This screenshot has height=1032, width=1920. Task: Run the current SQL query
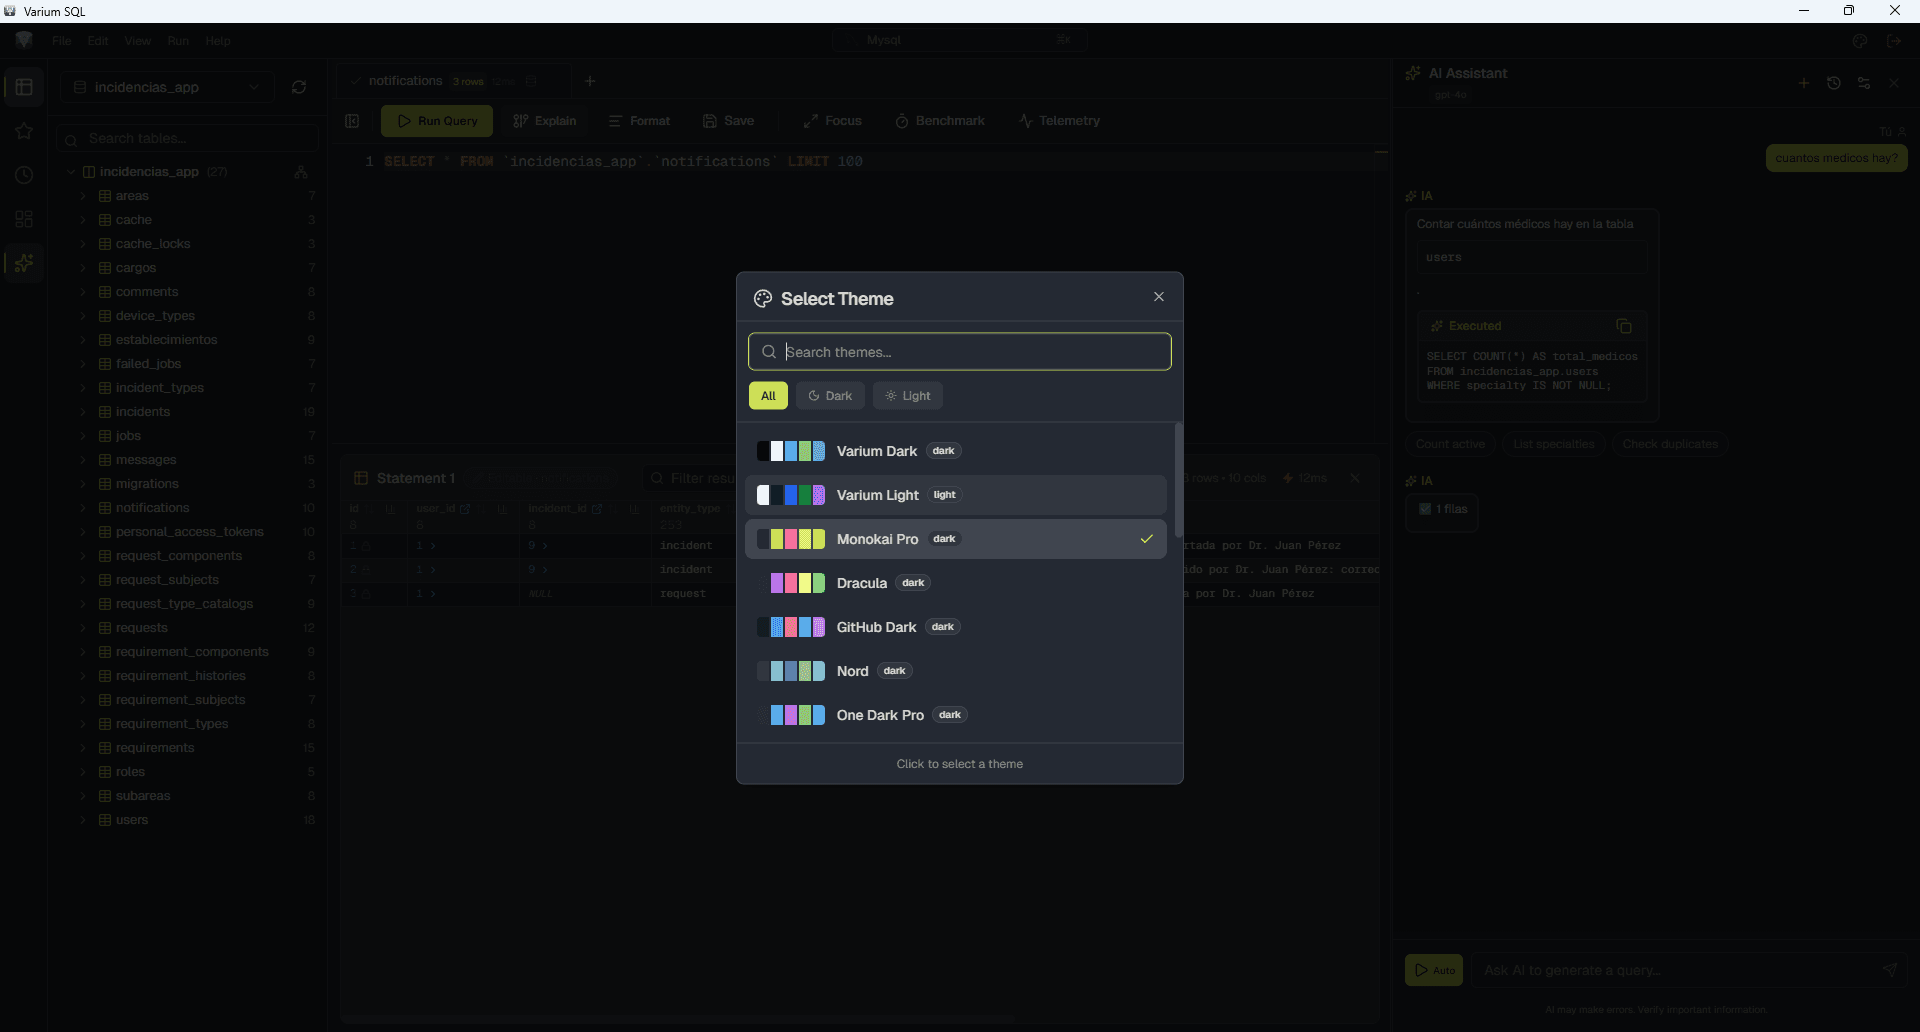click(x=437, y=120)
